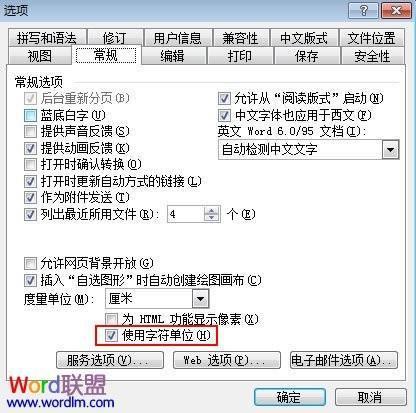This screenshot has height=413, width=416.
Task: Decrease the recent files count spinner
Action: 211,218
